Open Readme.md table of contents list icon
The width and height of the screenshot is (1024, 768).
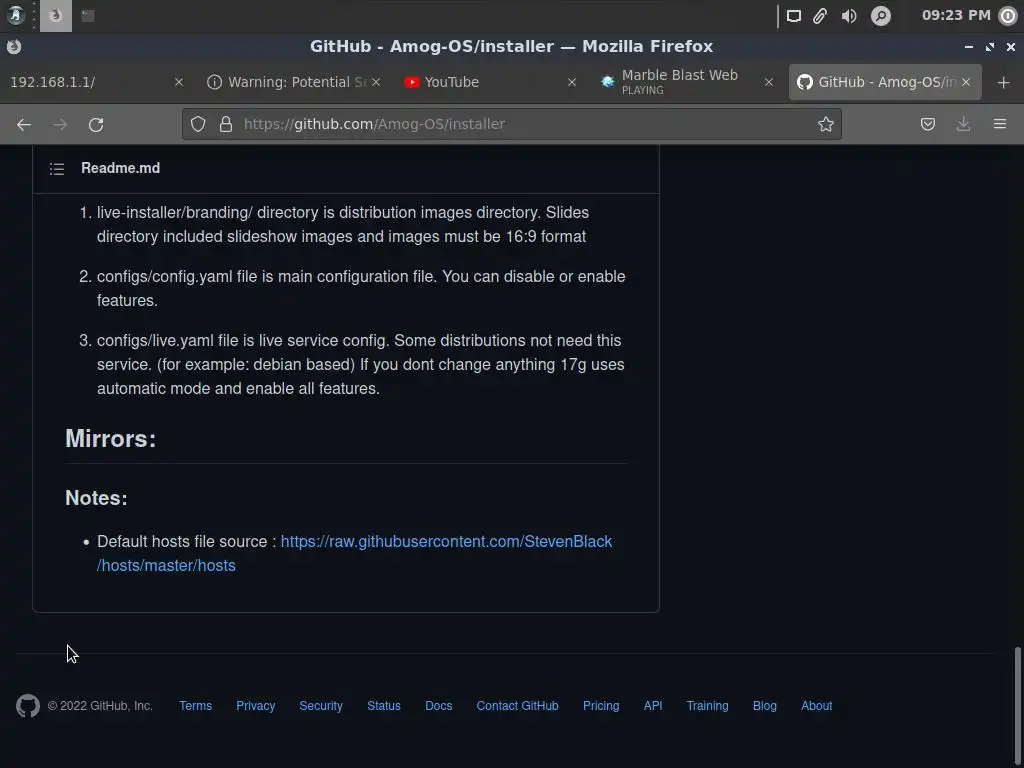(57, 168)
